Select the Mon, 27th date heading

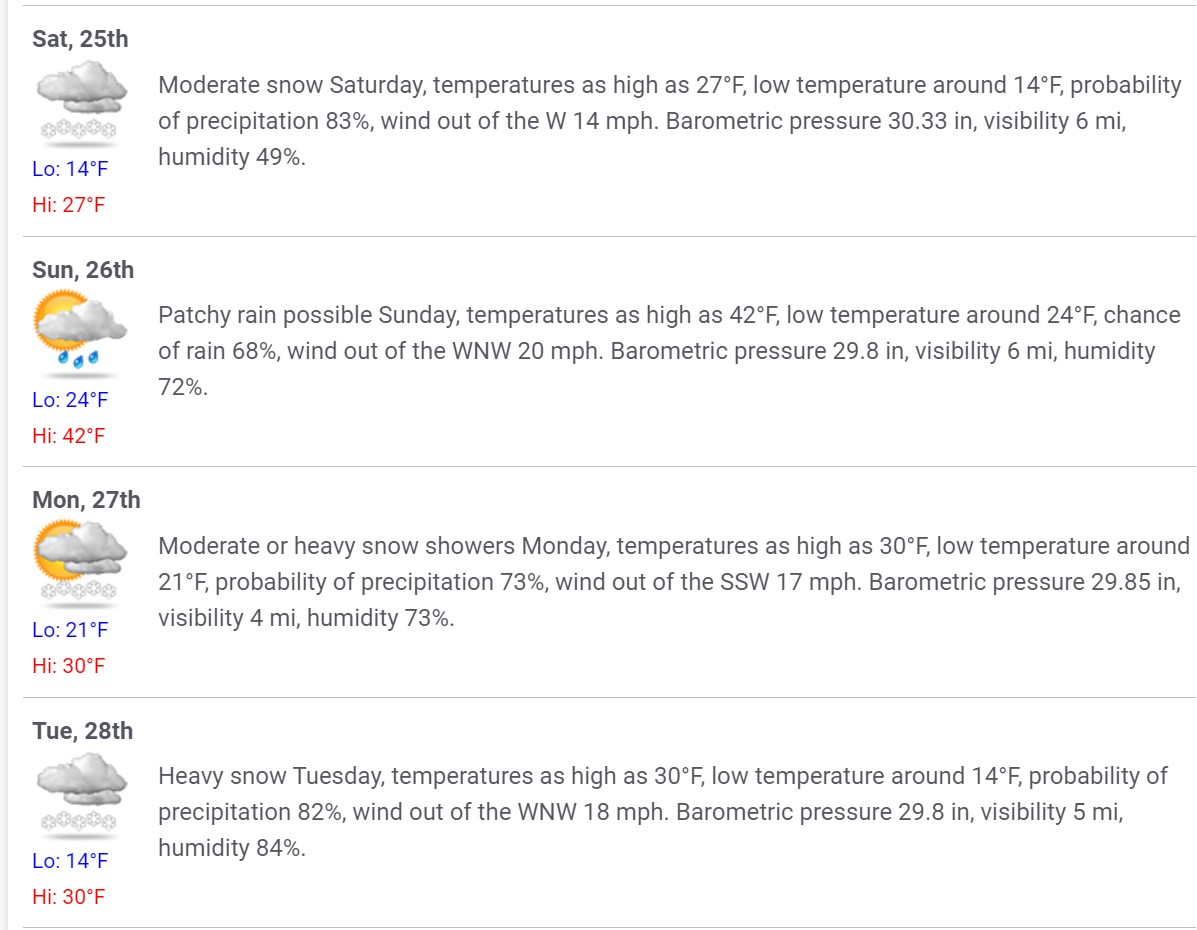click(86, 500)
